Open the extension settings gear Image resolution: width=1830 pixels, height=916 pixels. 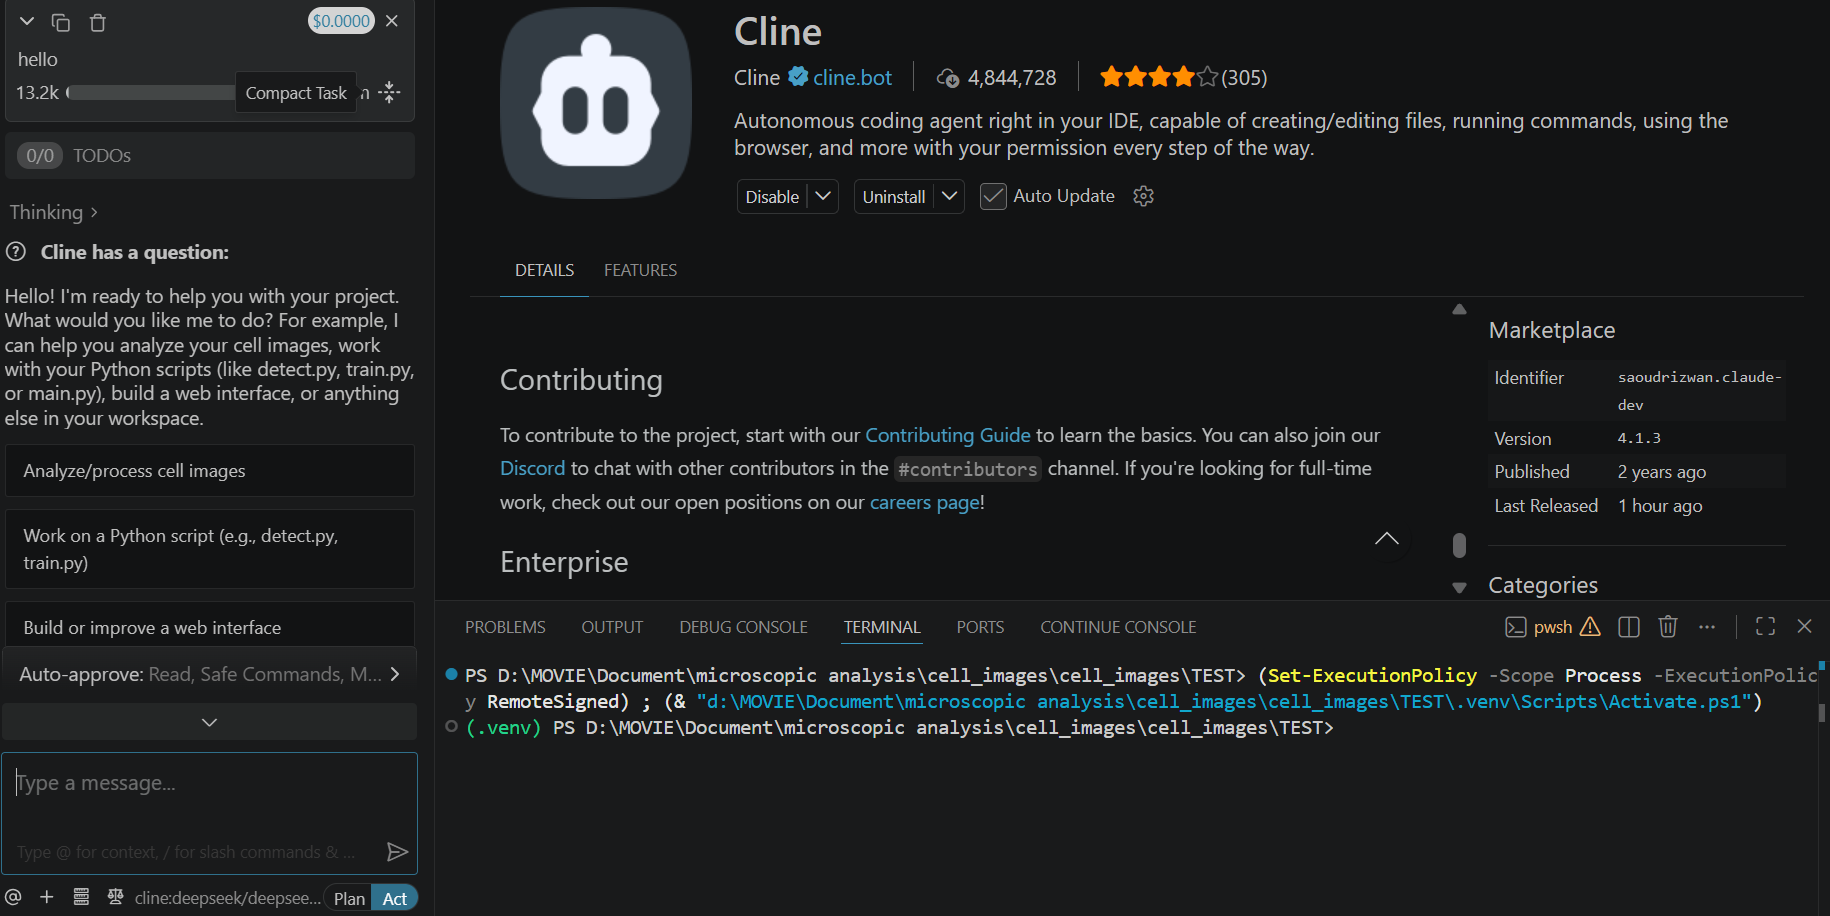click(x=1144, y=196)
